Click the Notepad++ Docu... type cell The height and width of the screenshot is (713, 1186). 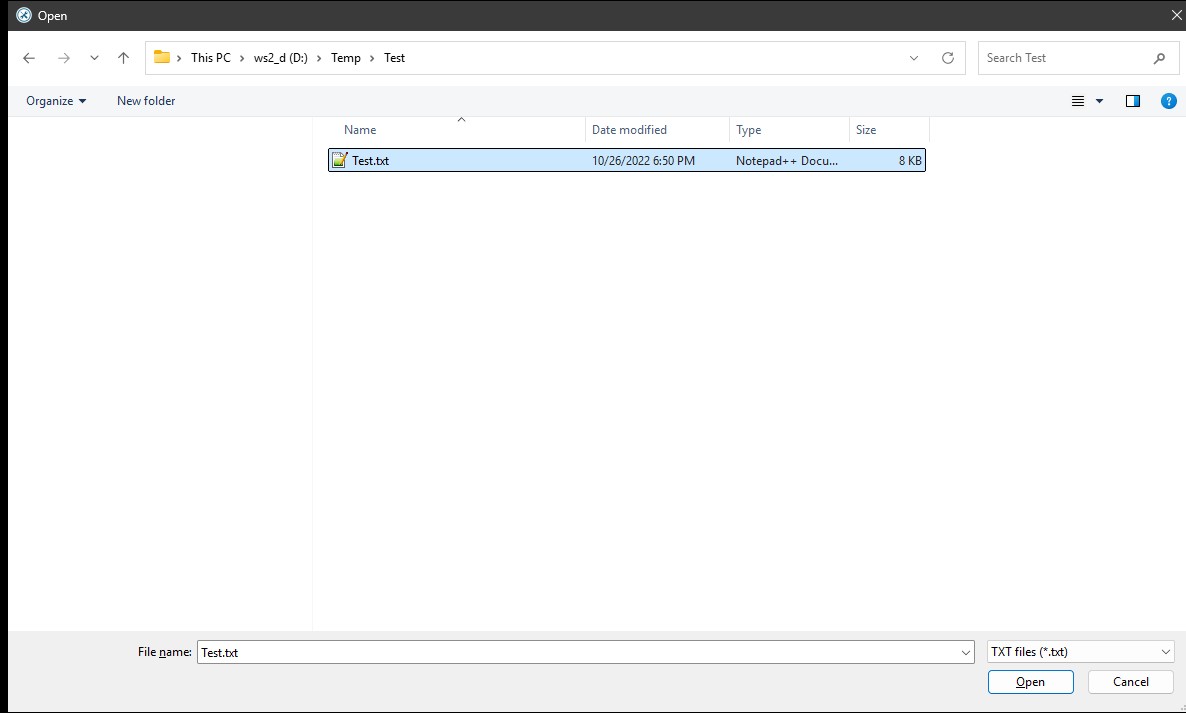(787, 160)
